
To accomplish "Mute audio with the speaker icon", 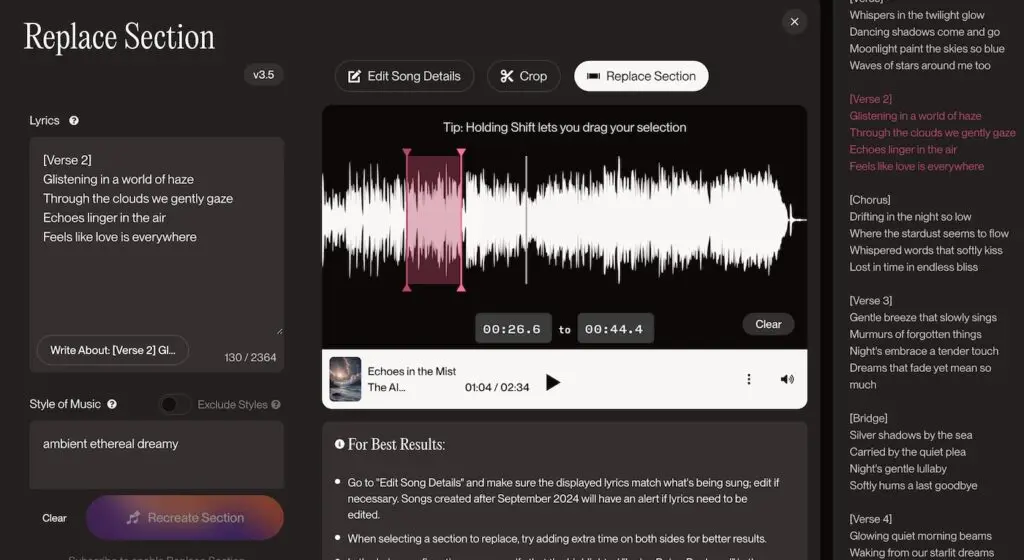I will 787,379.
